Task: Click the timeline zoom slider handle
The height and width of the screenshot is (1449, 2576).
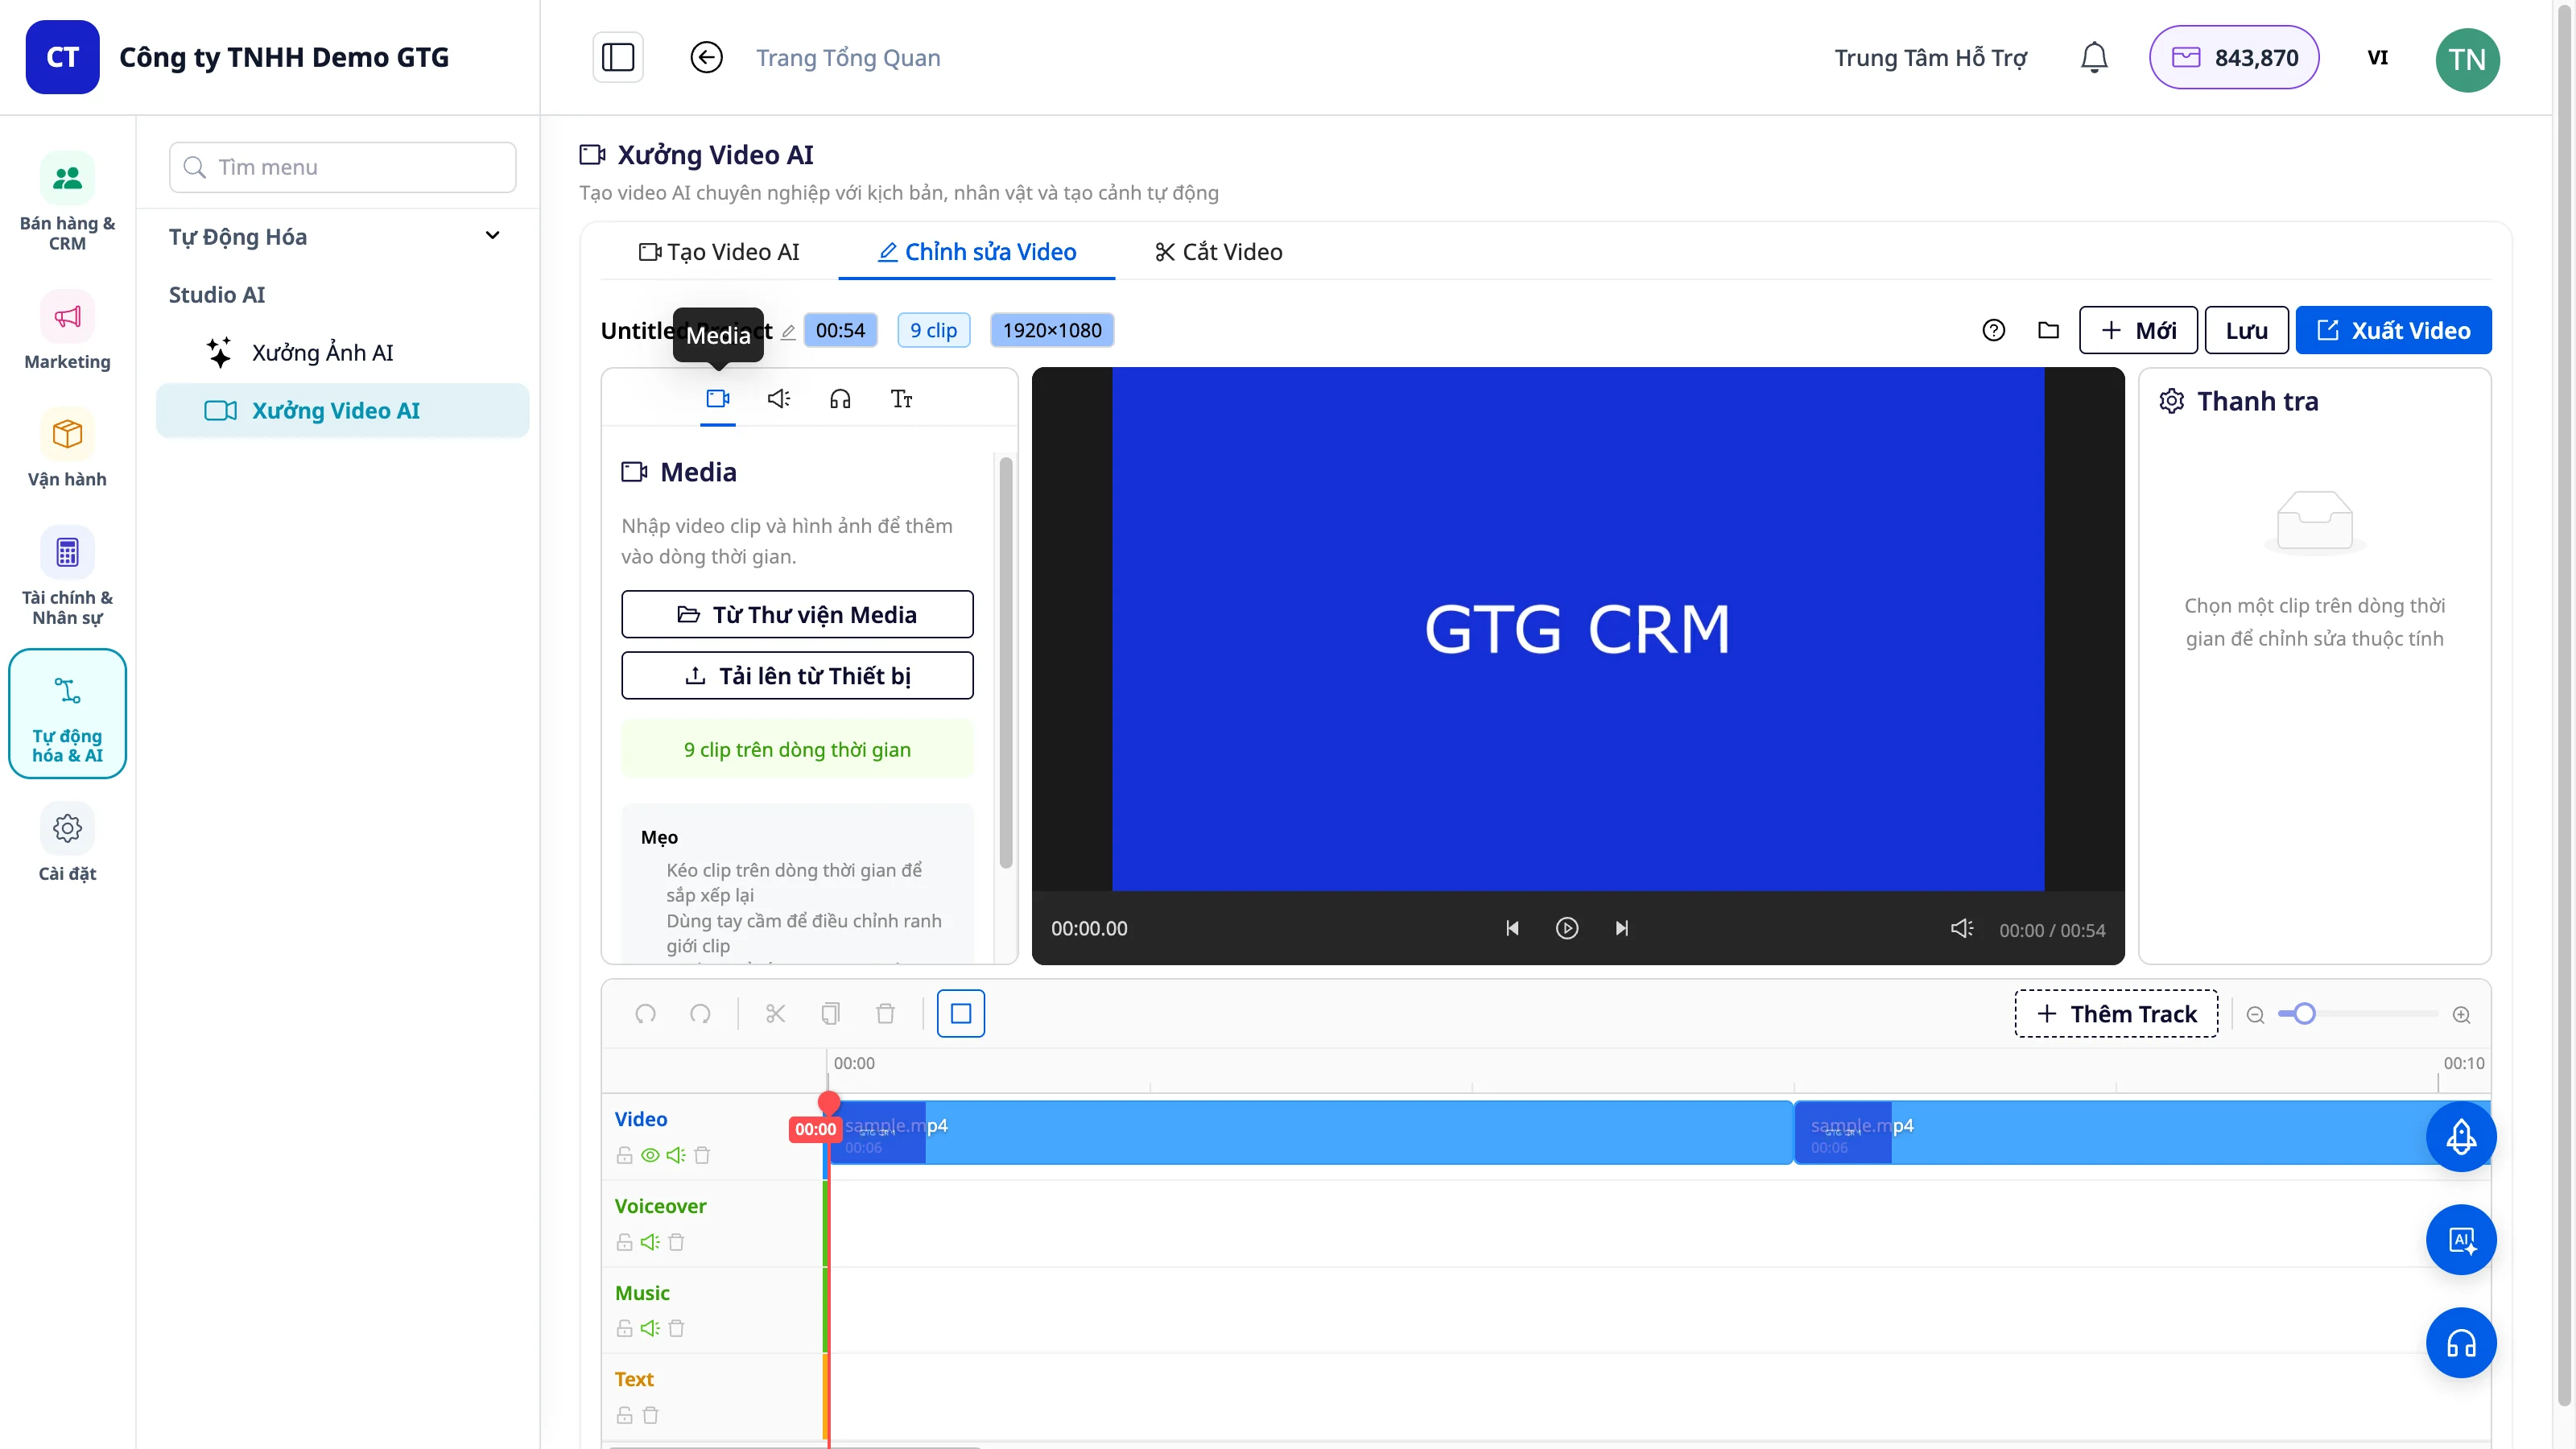Action: [x=2304, y=1014]
